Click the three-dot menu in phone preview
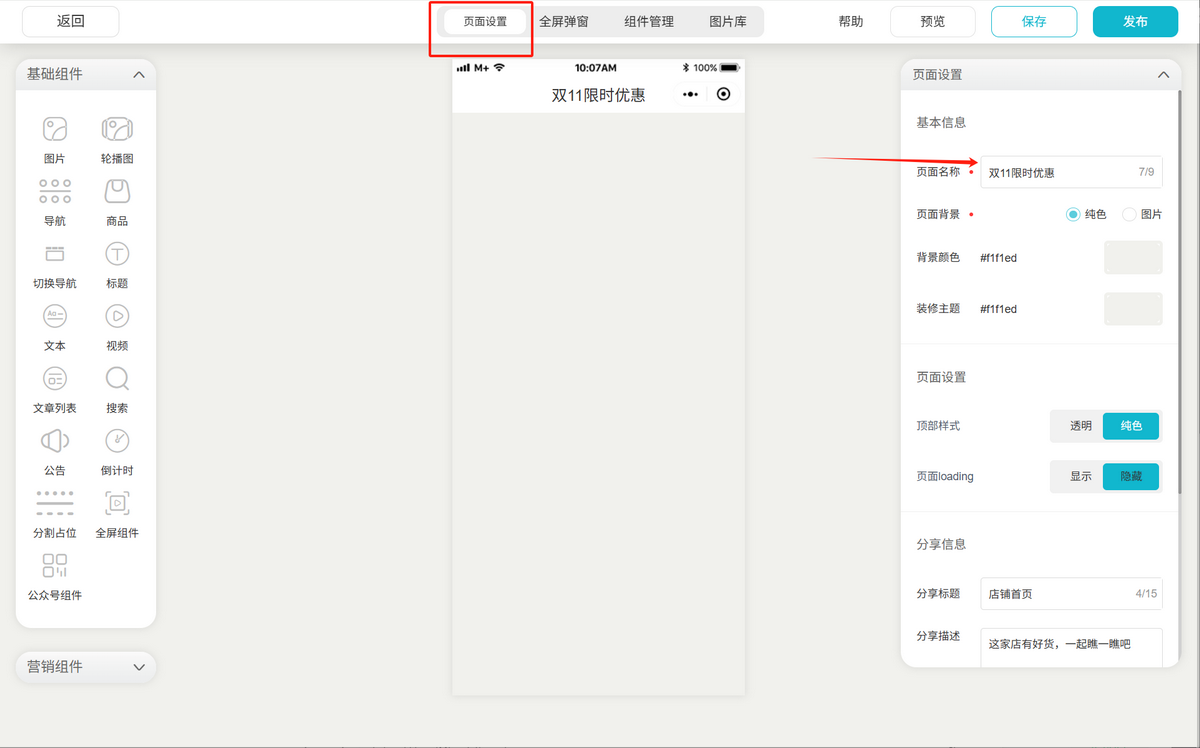1200x748 pixels. point(690,94)
